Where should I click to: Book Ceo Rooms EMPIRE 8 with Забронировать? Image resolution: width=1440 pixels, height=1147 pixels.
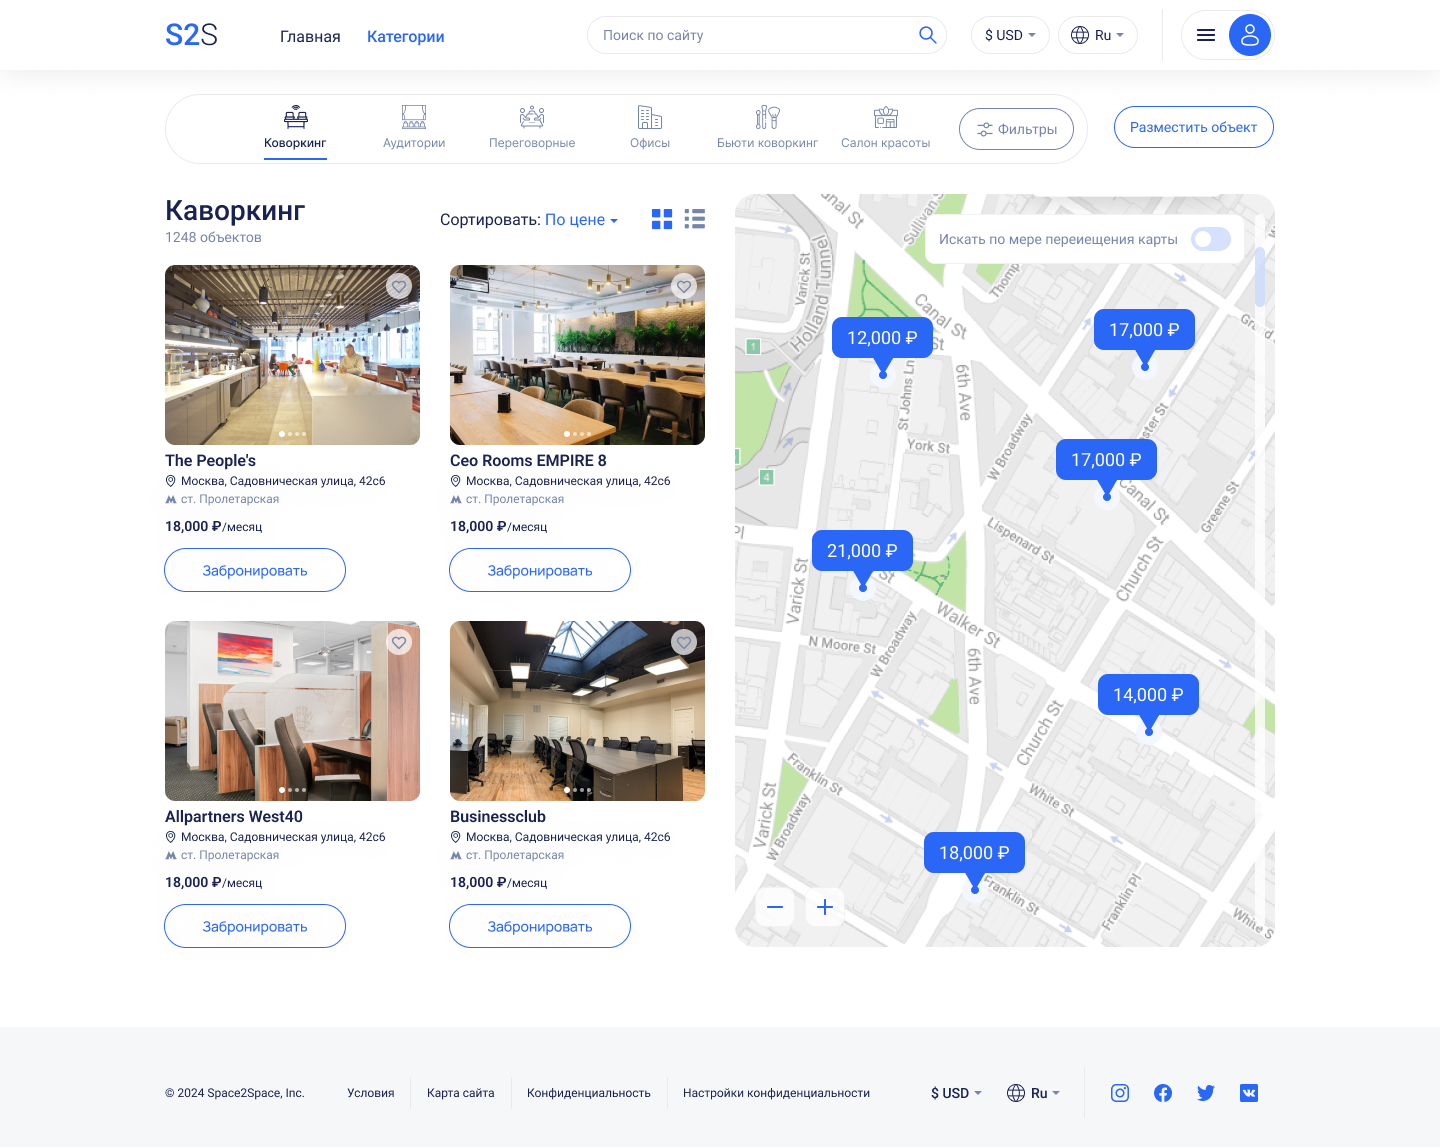click(540, 570)
